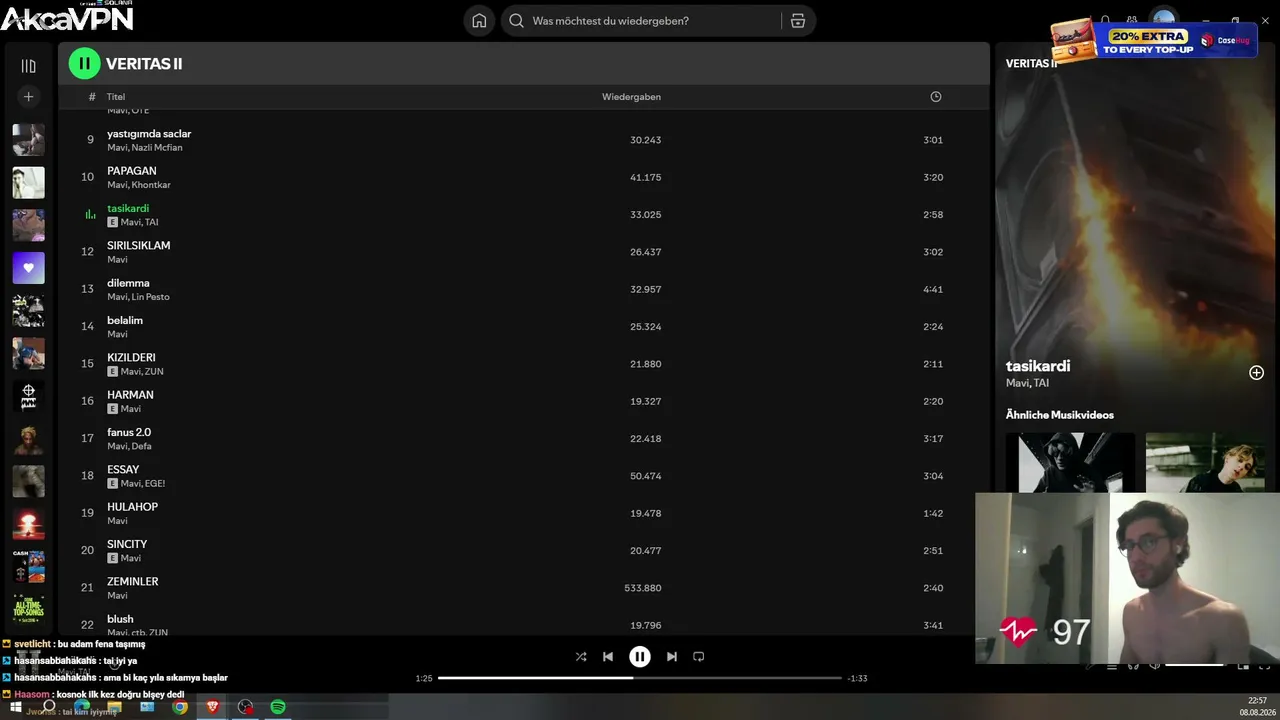Viewport: 1280px width, 720px height.
Task: Go to the Spotify home screen
Action: click(x=479, y=21)
